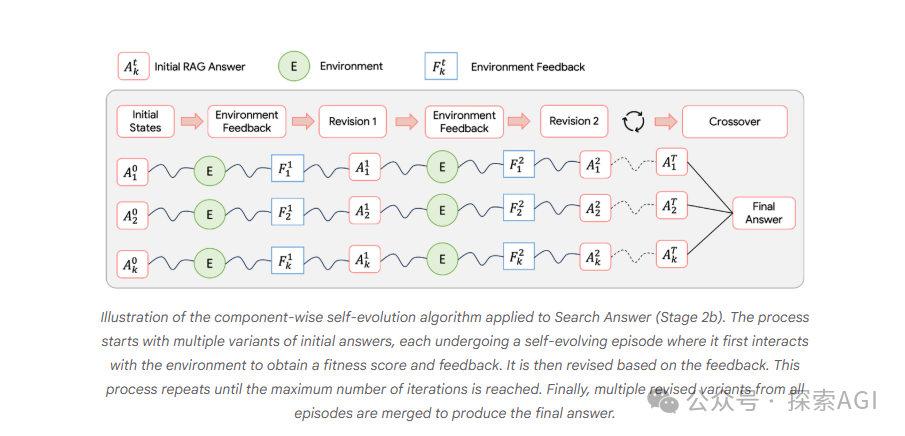Select the A superscript 0 subscript 2 node
Image resolution: width=905 pixels, height=436 pixels.
132,216
